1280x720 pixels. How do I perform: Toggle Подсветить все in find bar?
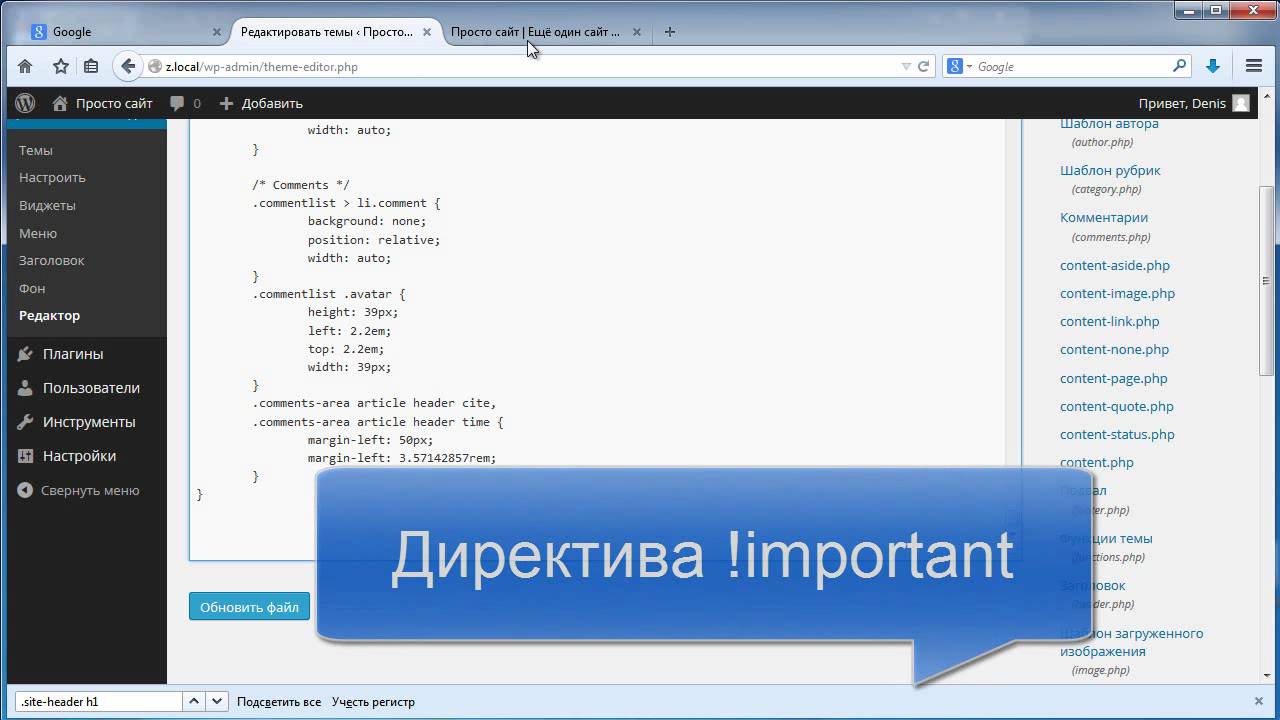pyautogui.click(x=279, y=702)
